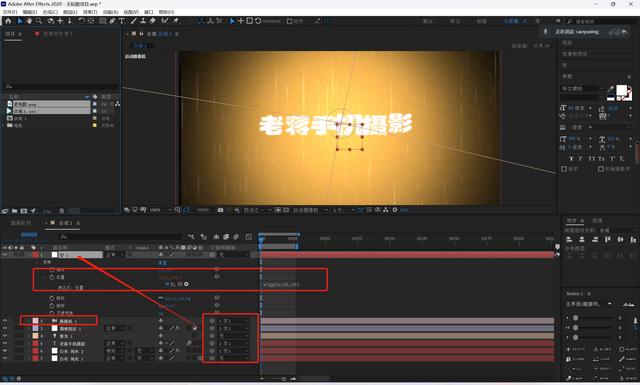This screenshot has width=640, height=385.
Task: Select the Rotation tool
Action: coord(81,21)
